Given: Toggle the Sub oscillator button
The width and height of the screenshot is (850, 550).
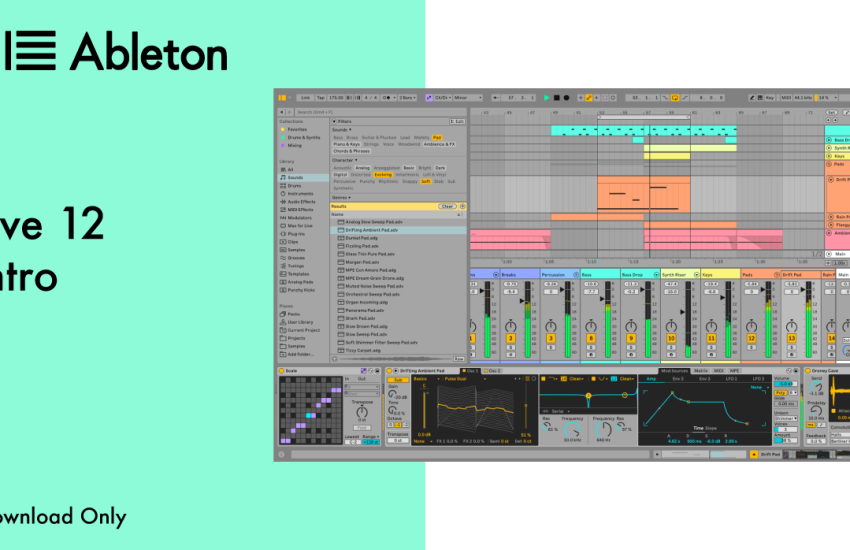Looking at the screenshot, I should tap(398, 380).
